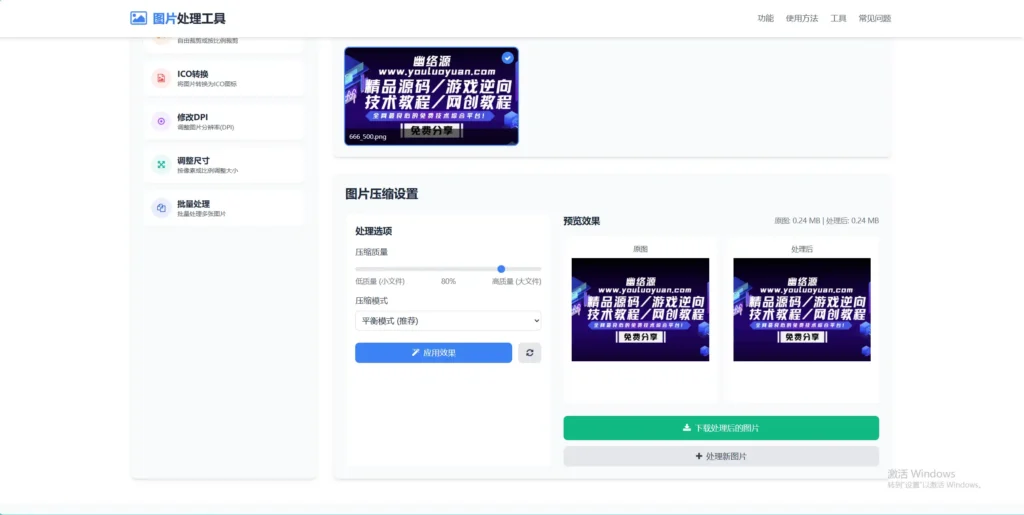Open the 使用方法 nav item
Screen dimensions: 1024x515
[x=802, y=18]
